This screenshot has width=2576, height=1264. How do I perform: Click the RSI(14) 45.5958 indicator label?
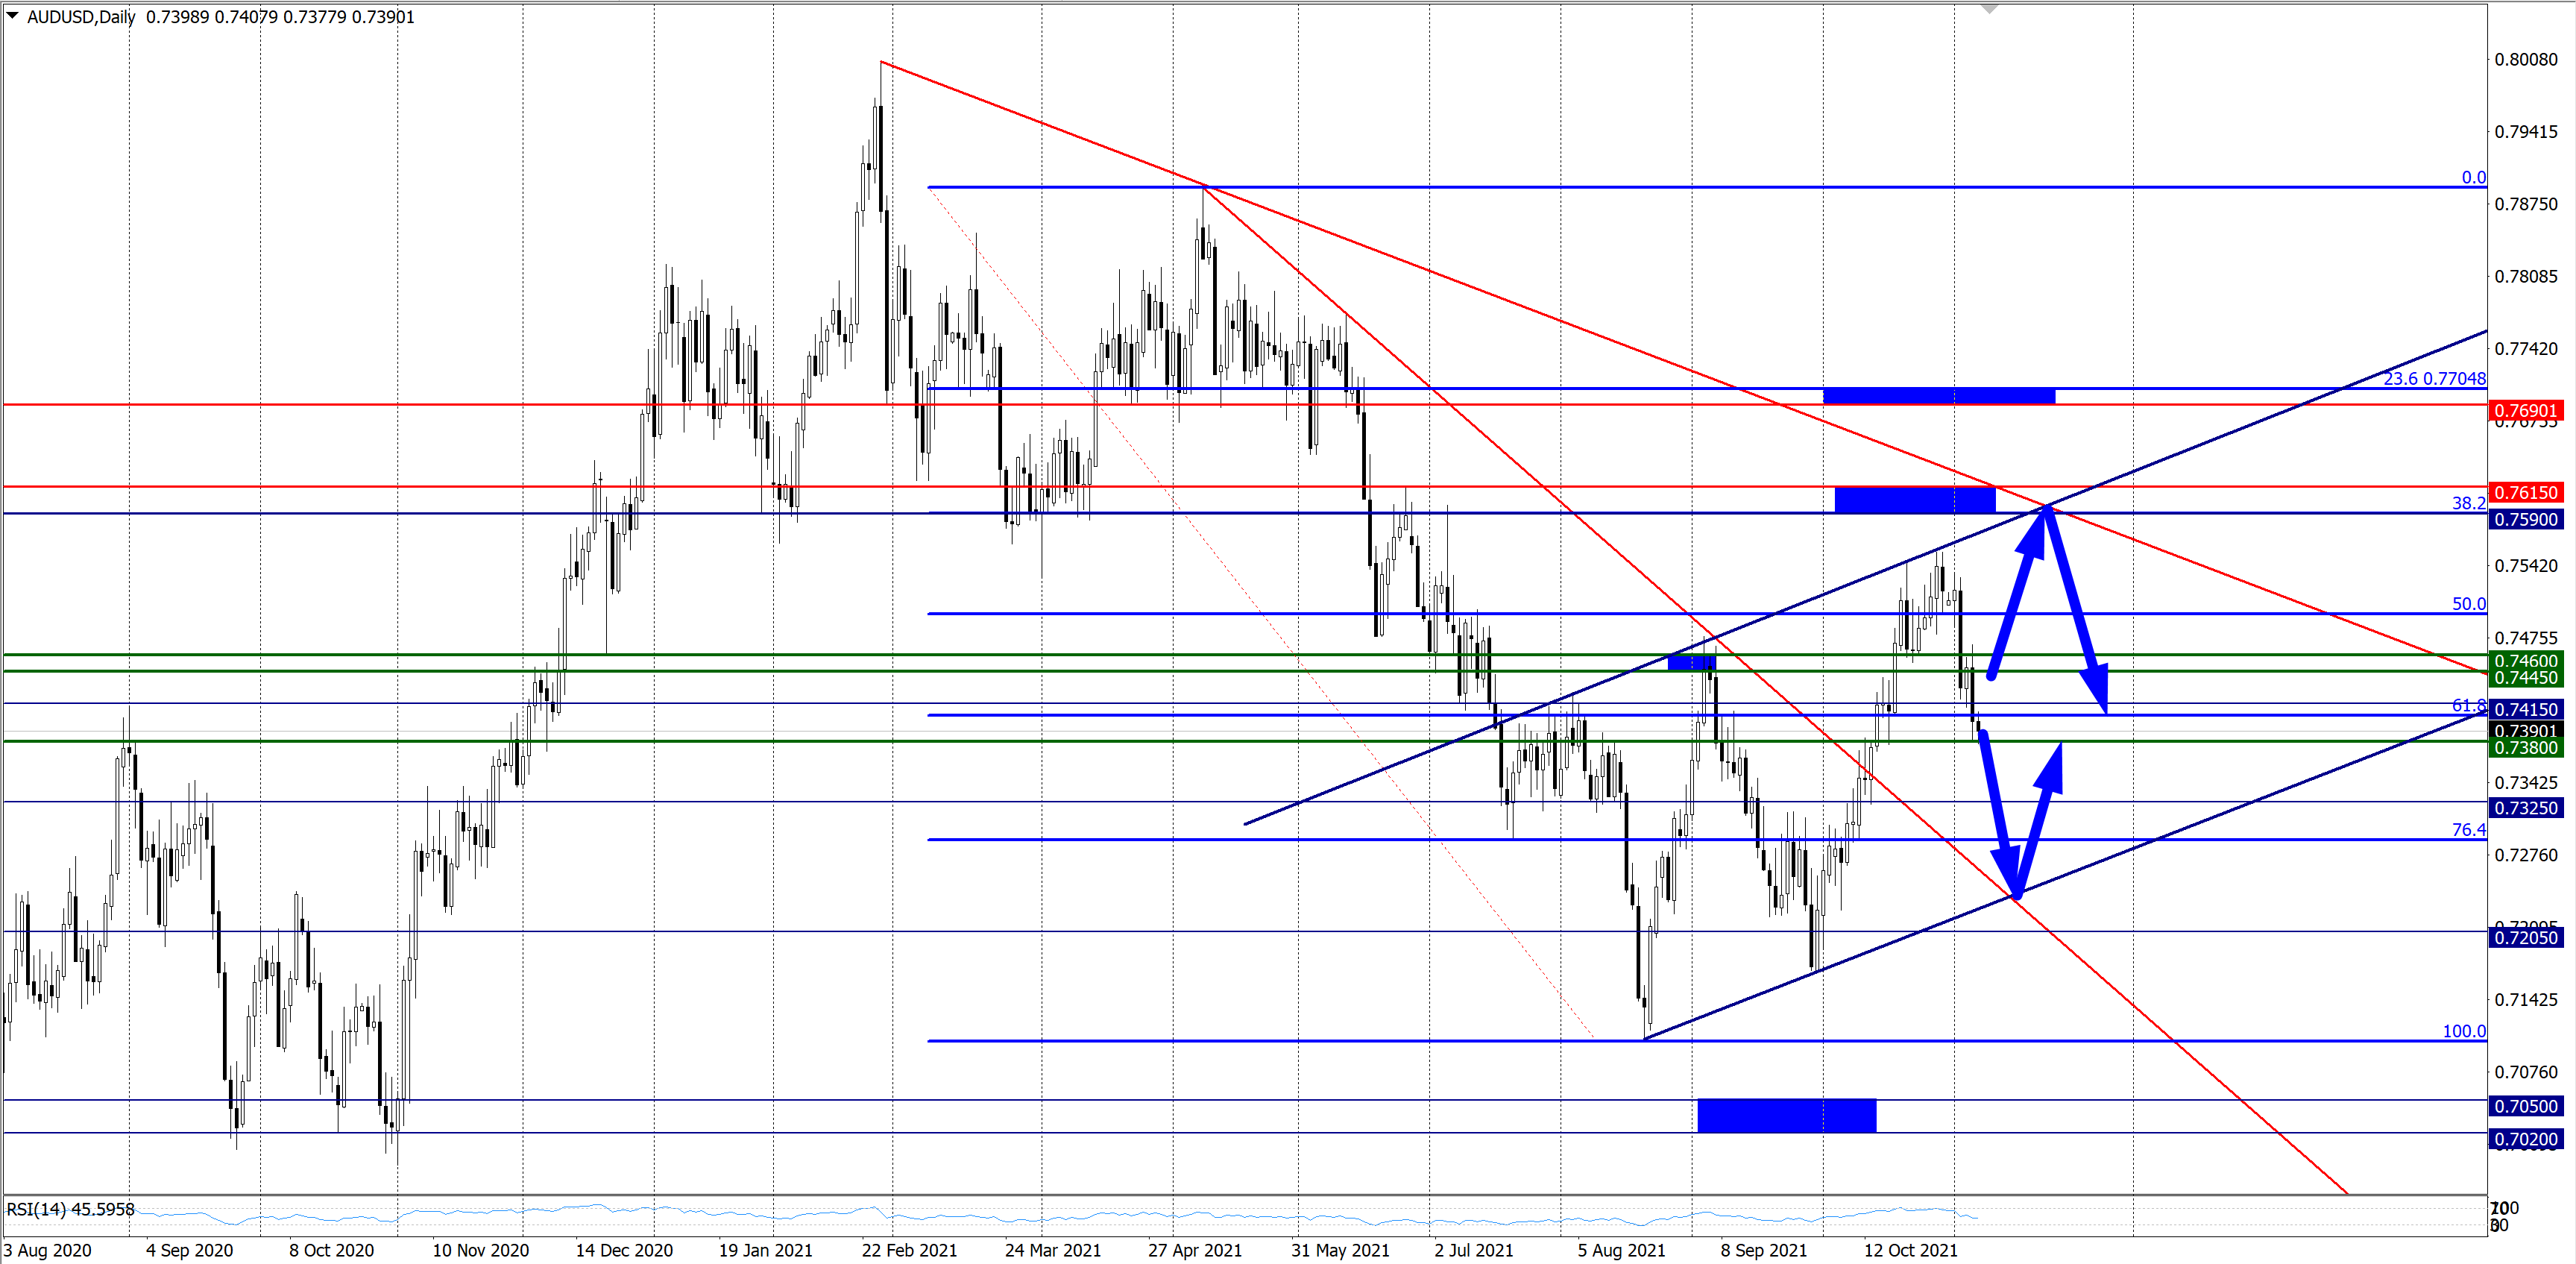pyautogui.click(x=70, y=1209)
